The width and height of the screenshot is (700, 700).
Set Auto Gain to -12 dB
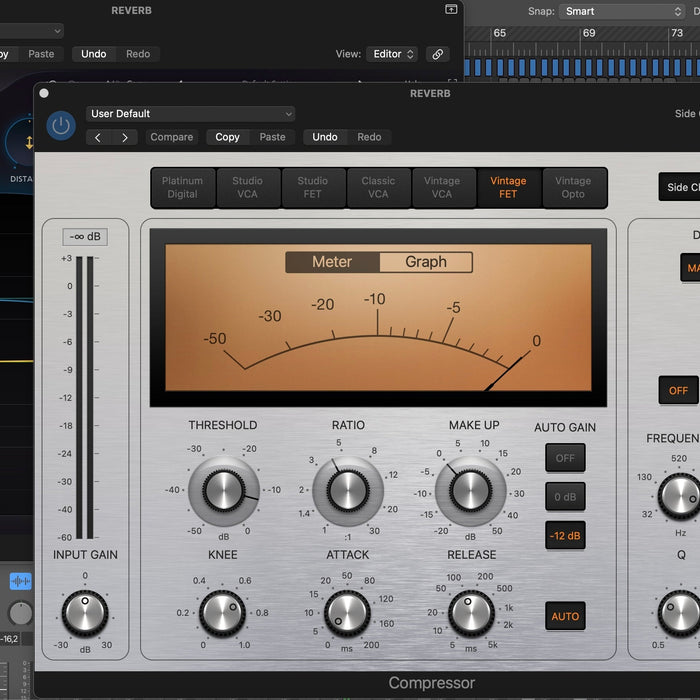[x=565, y=536]
